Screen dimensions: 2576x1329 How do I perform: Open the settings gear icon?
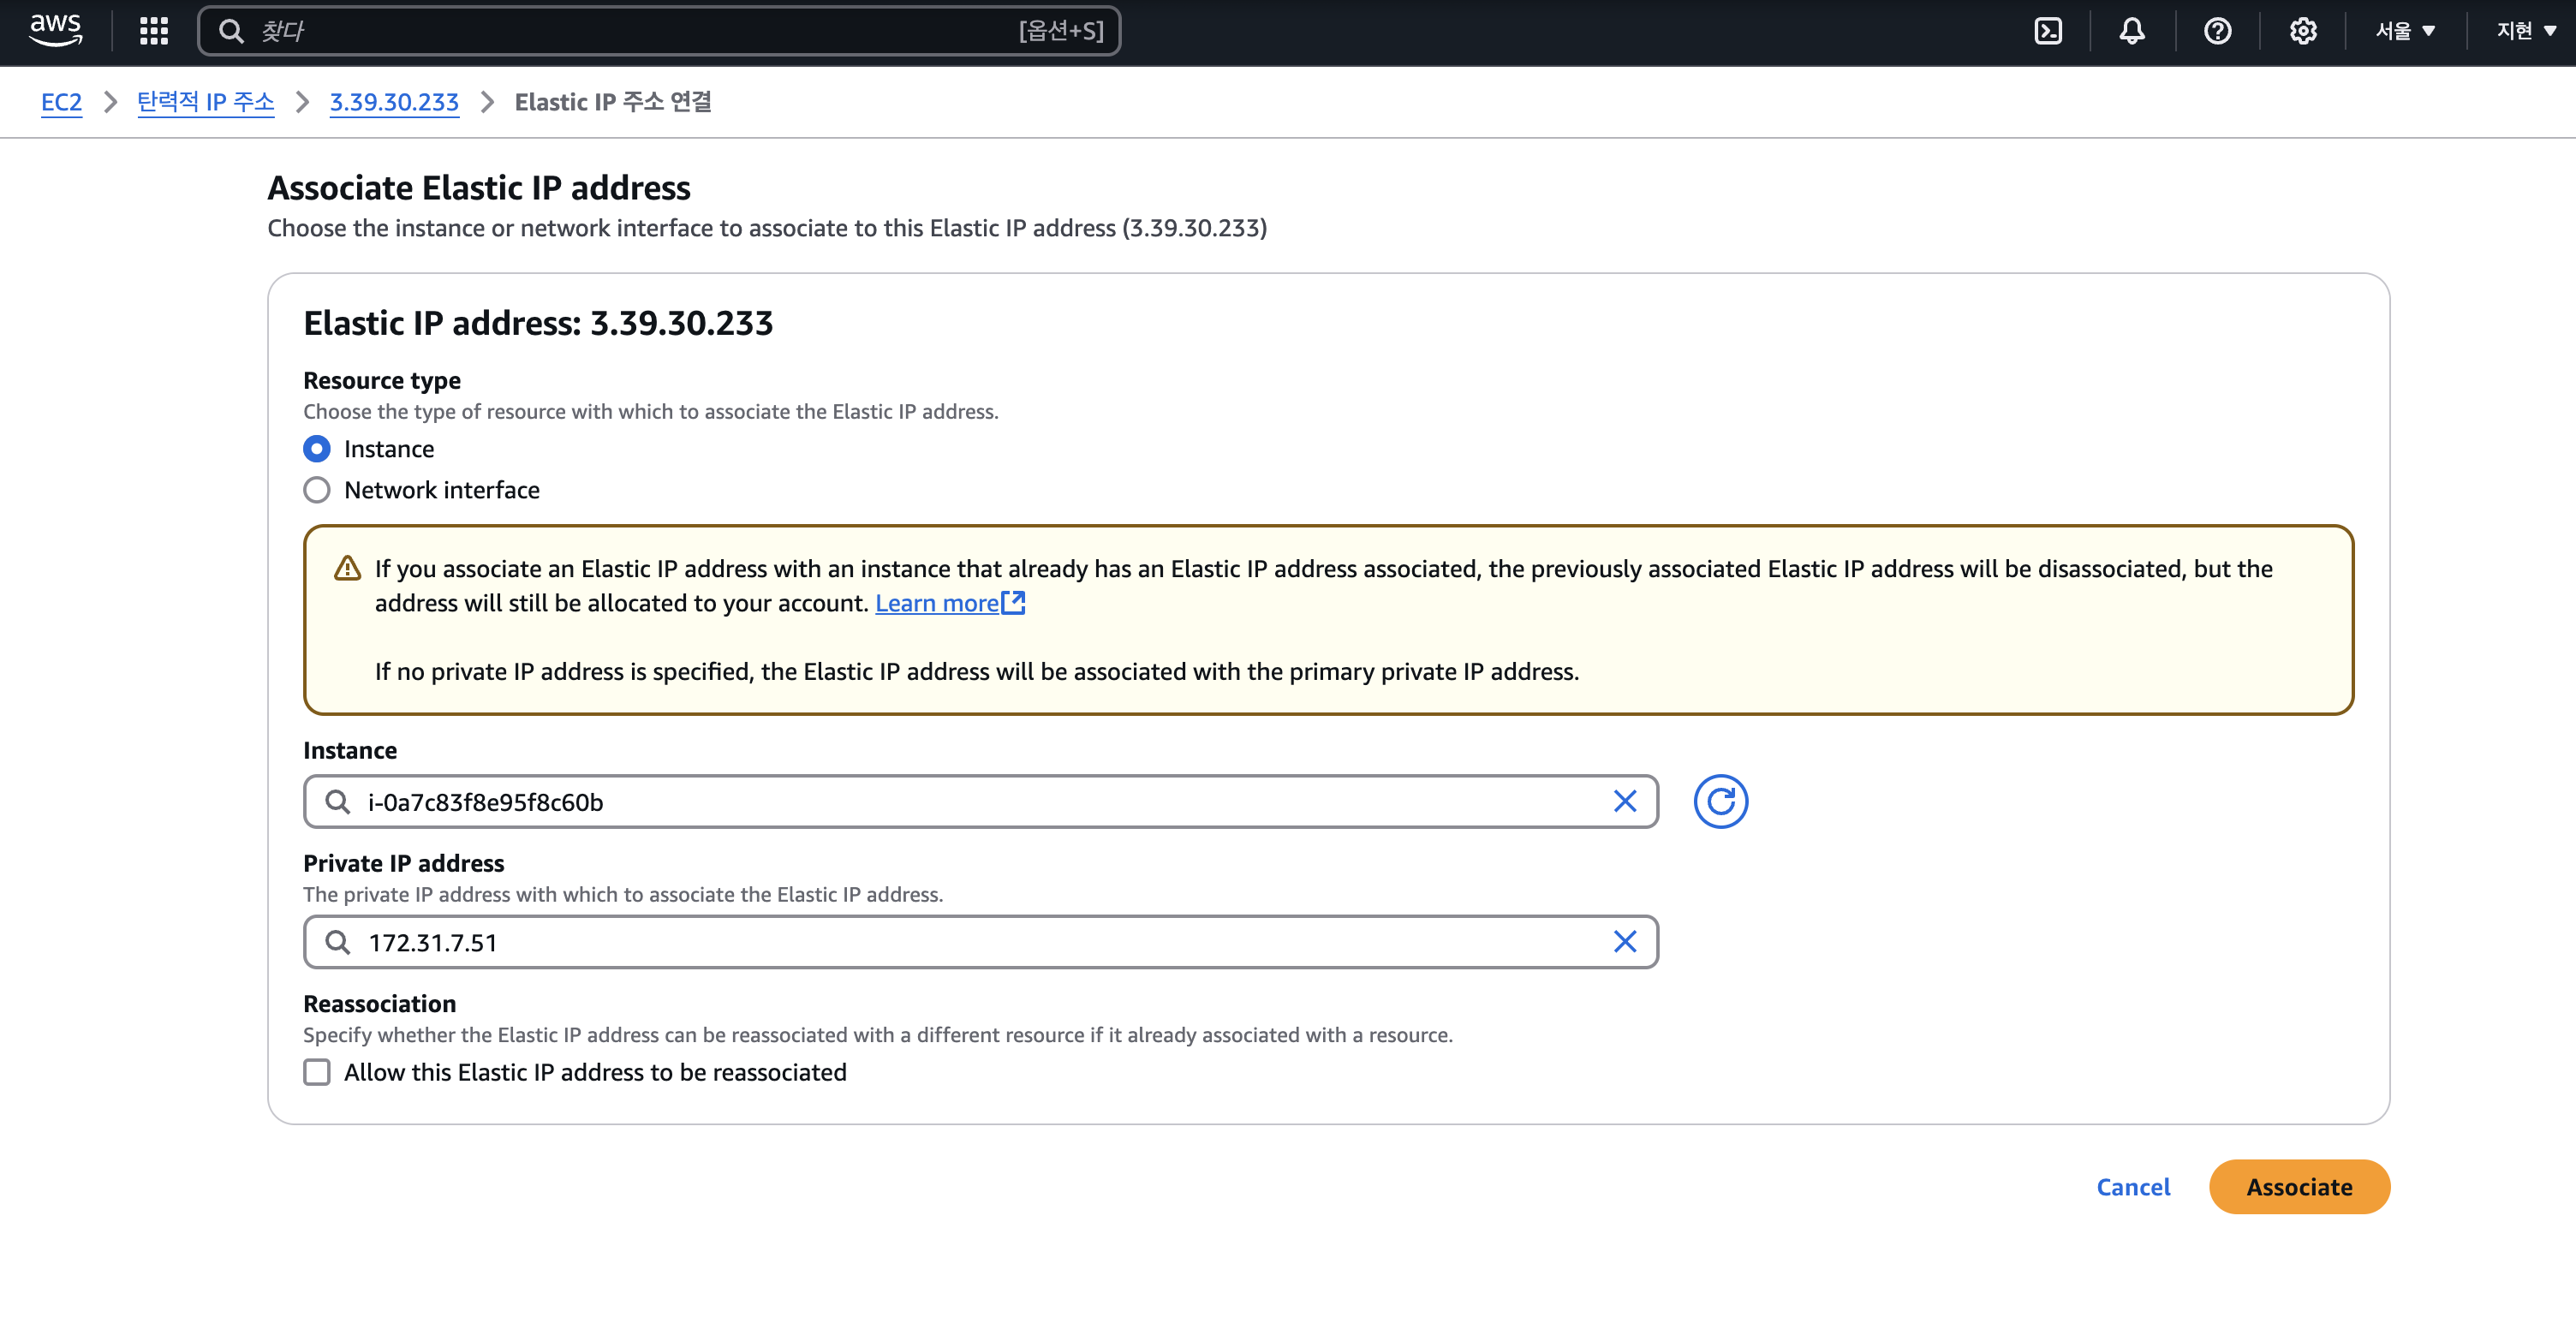(2302, 31)
